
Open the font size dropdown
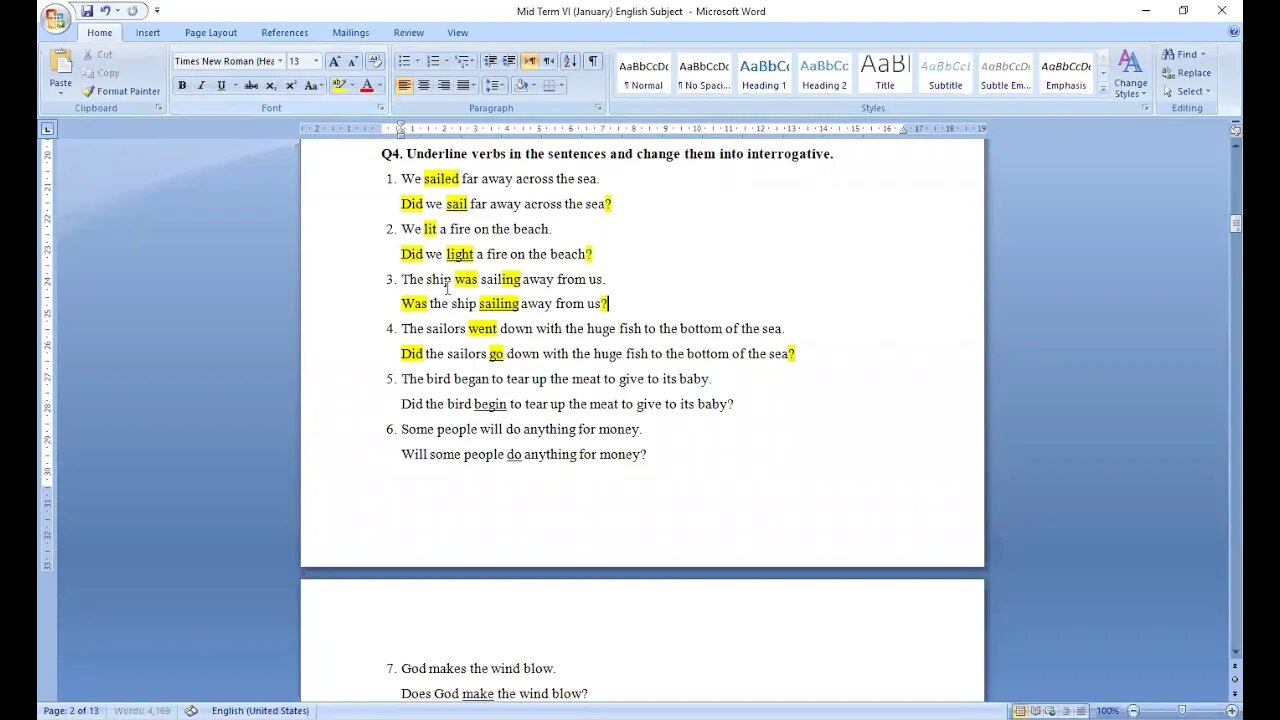[x=316, y=61]
